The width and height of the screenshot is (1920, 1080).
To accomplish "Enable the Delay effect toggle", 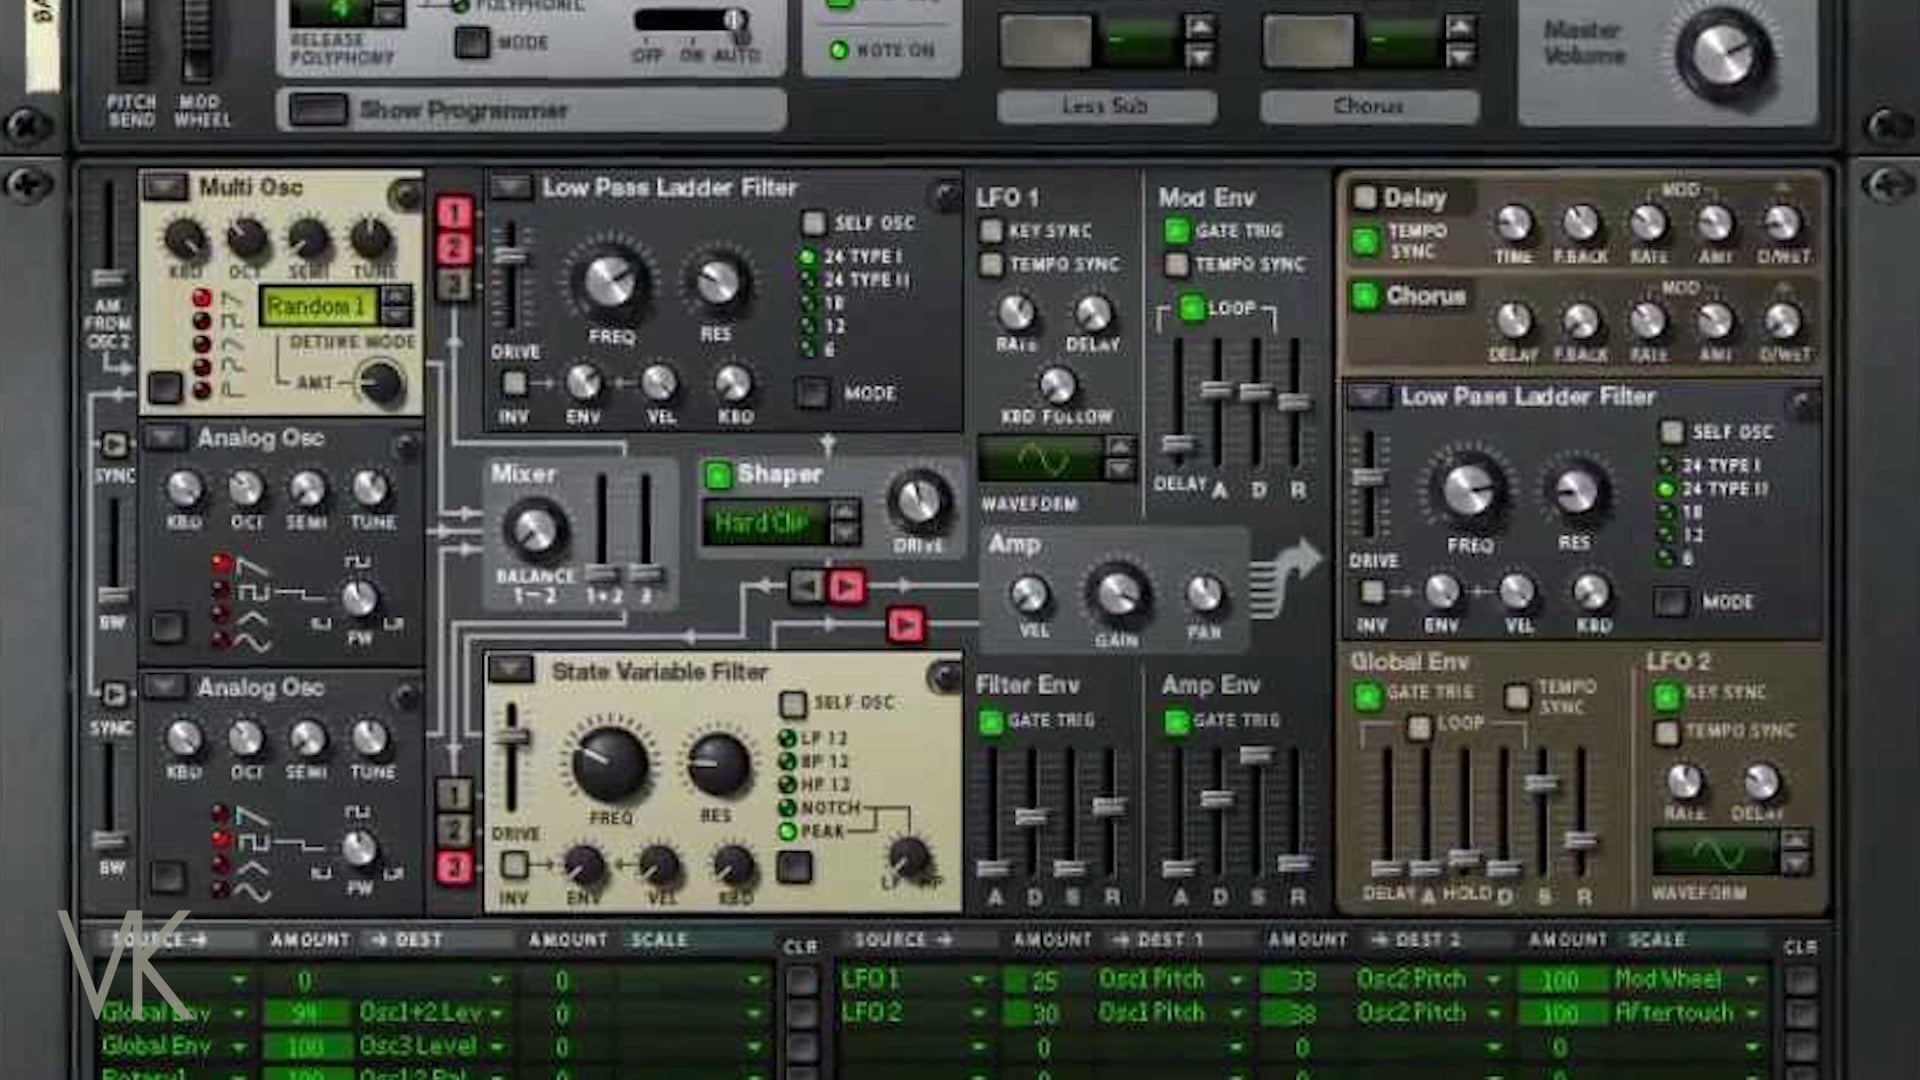I will [1364, 197].
